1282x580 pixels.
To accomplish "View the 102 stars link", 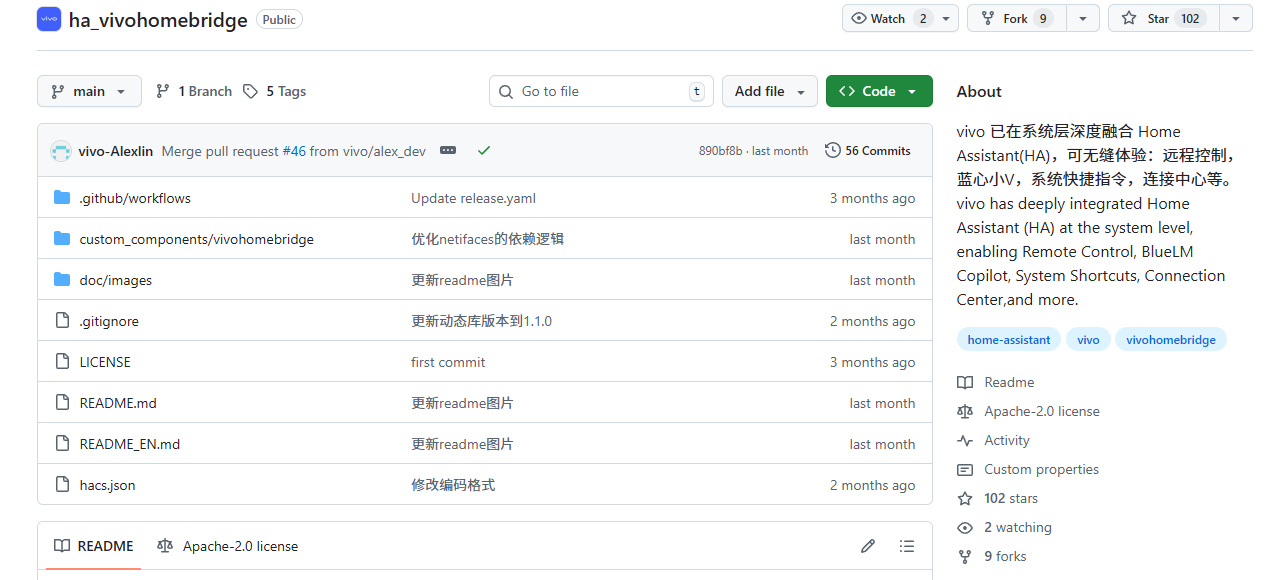I will 1011,498.
